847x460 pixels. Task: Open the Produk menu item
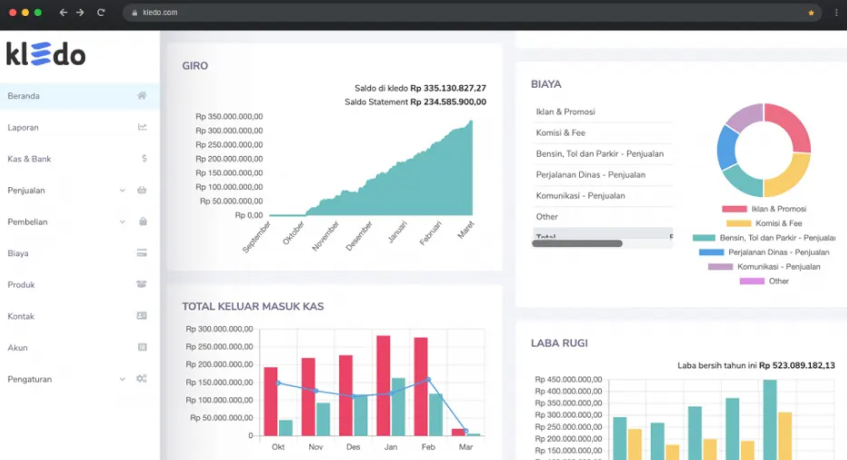(x=22, y=285)
